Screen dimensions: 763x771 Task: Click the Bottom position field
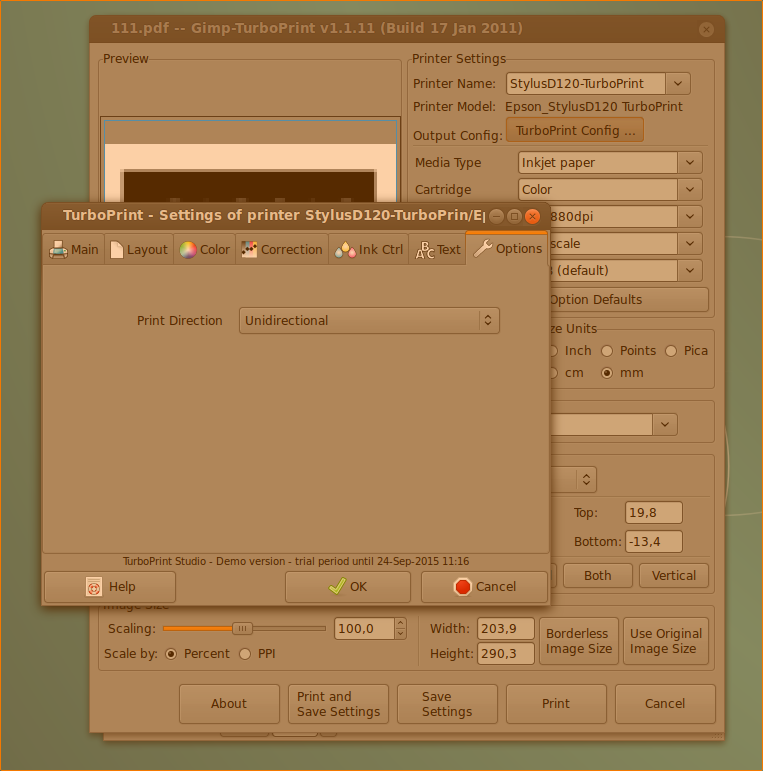(654, 542)
